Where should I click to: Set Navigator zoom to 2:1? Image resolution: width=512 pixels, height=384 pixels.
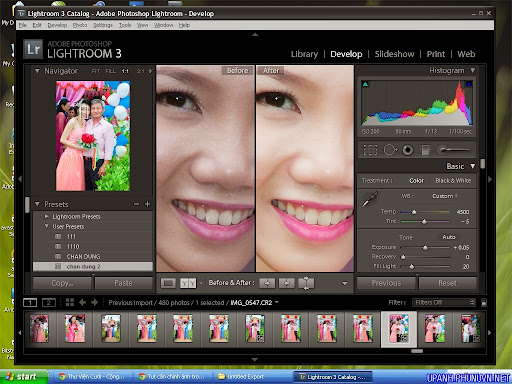tap(141, 71)
